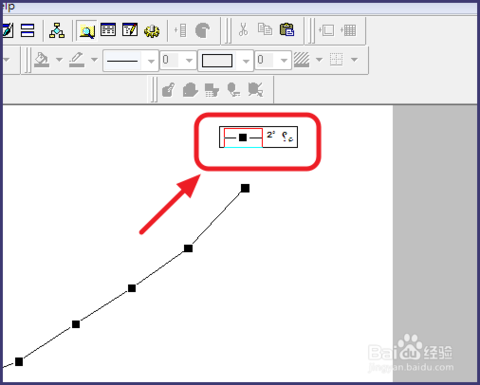Click the grayed hand-with-pen icon
This screenshot has height=385, width=480.
pos(168,90)
